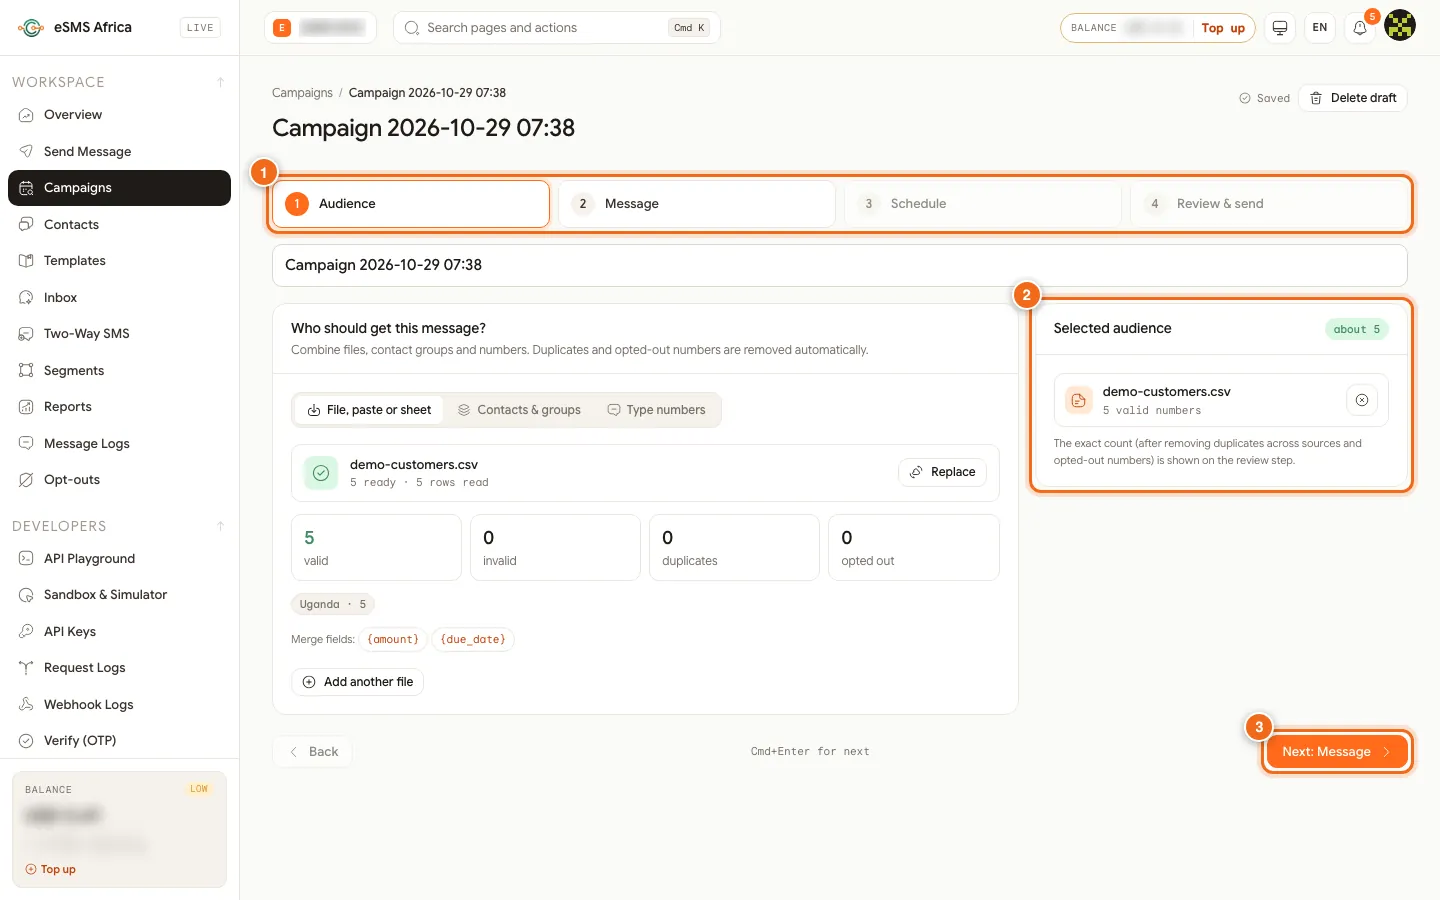Viewport: 1440px width, 900px height.
Task: Click Top up in header balance
Action: [1223, 28]
